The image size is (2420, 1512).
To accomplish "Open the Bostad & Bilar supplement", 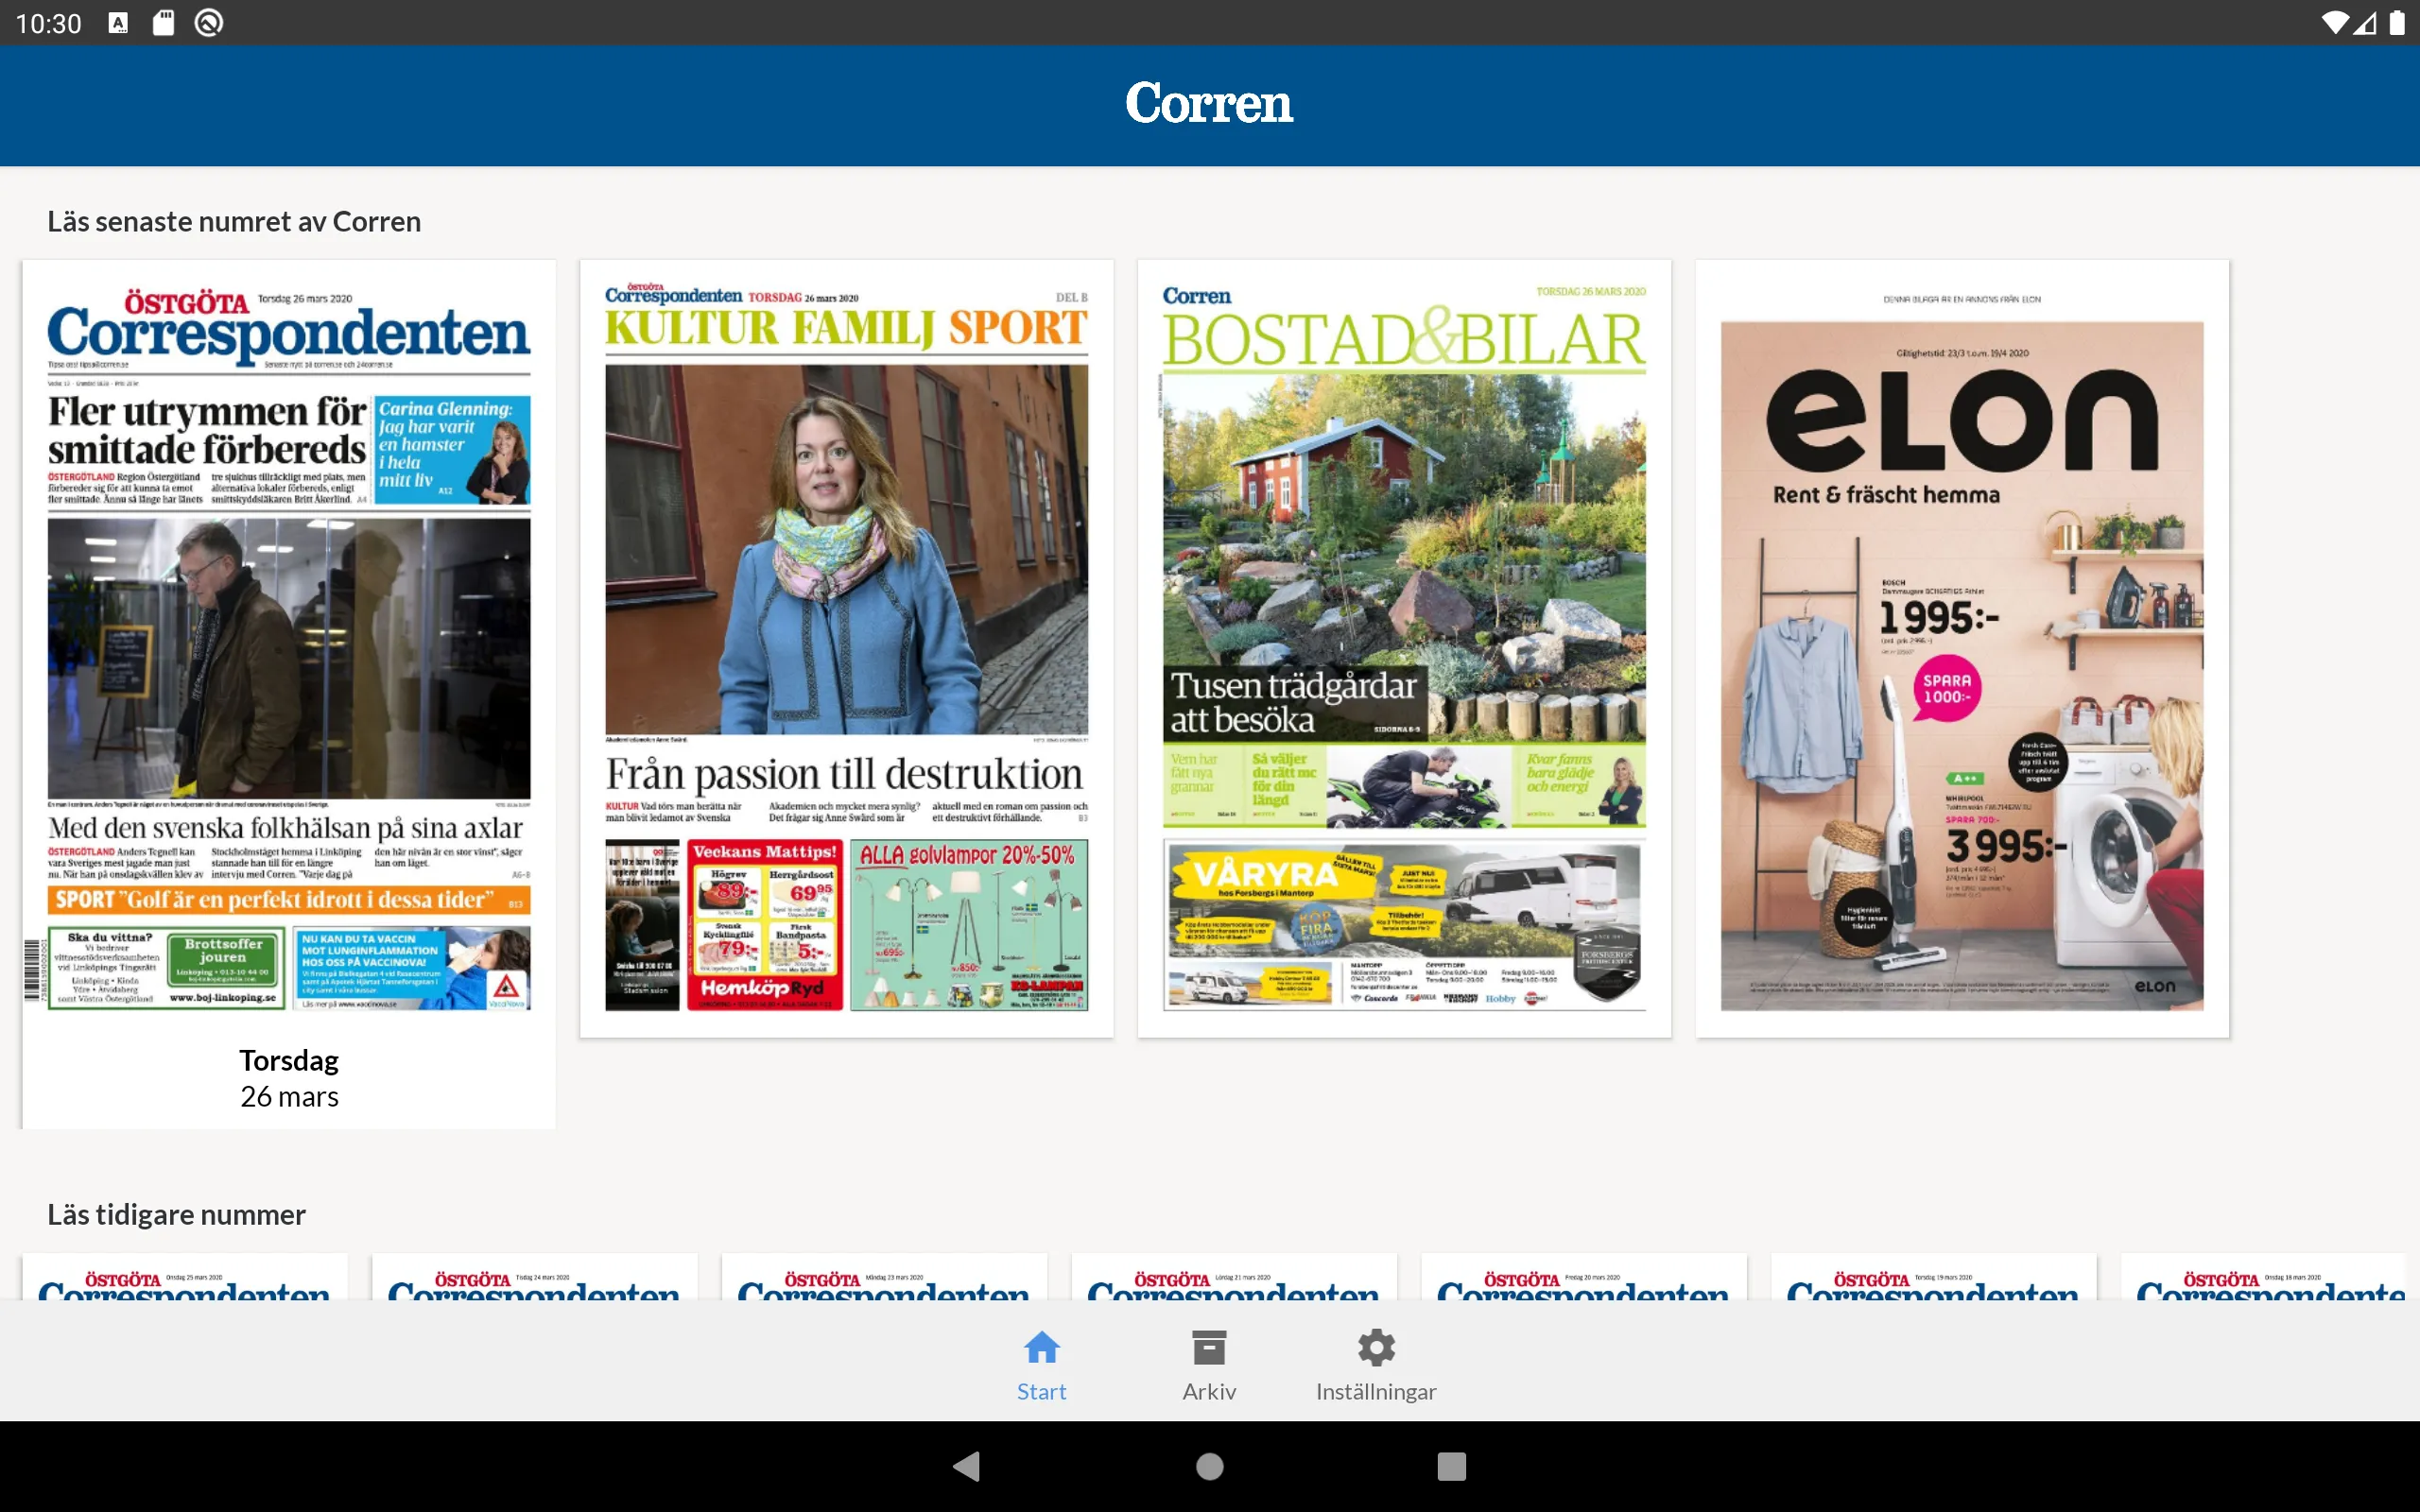I will tap(1404, 648).
